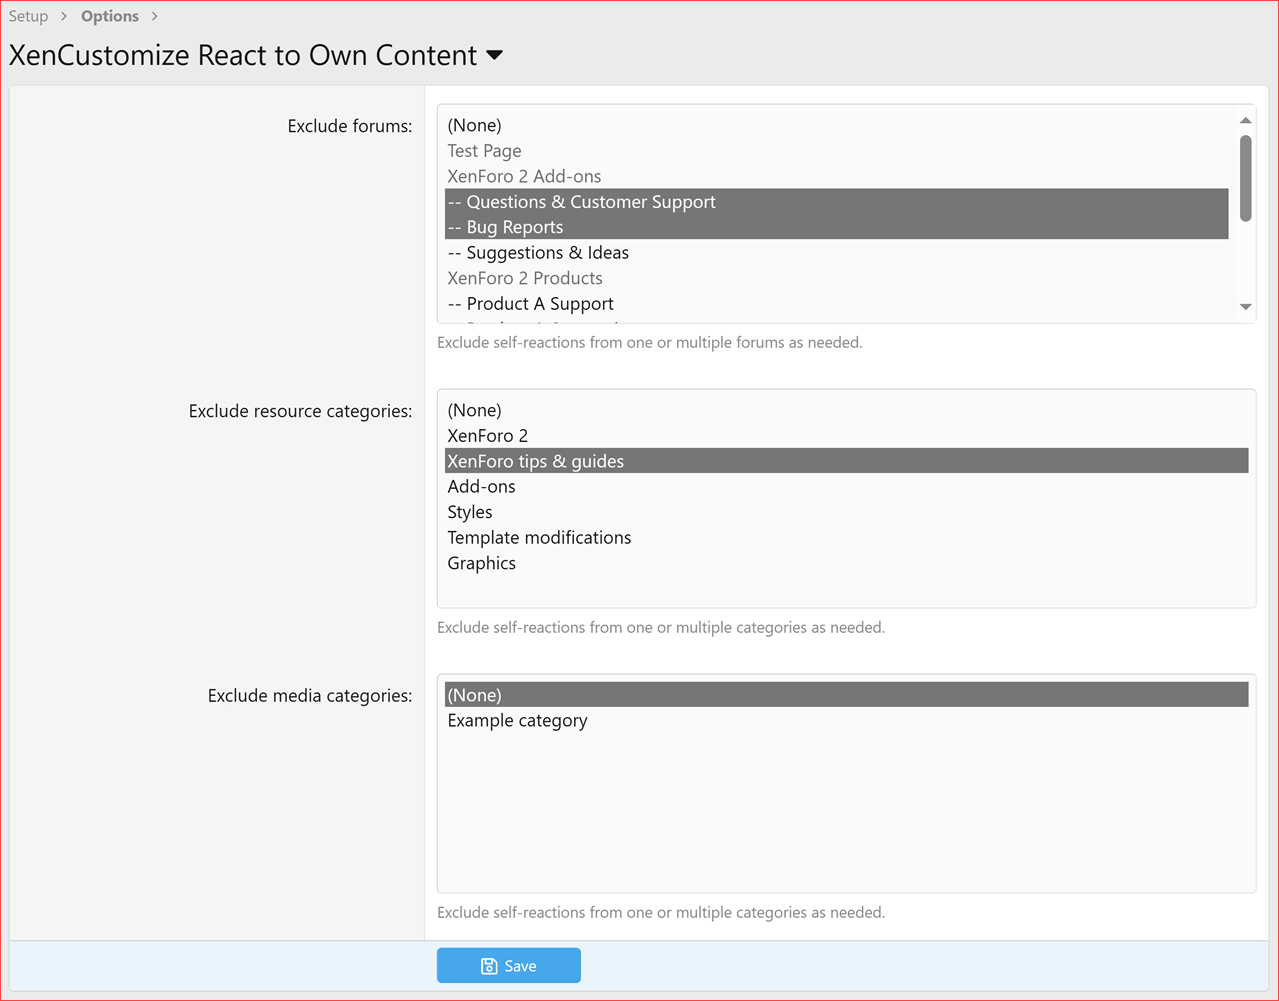Click the floppy disk icon on Save button
The width and height of the screenshot is (1279, 1001).
(x=488, y=965)
